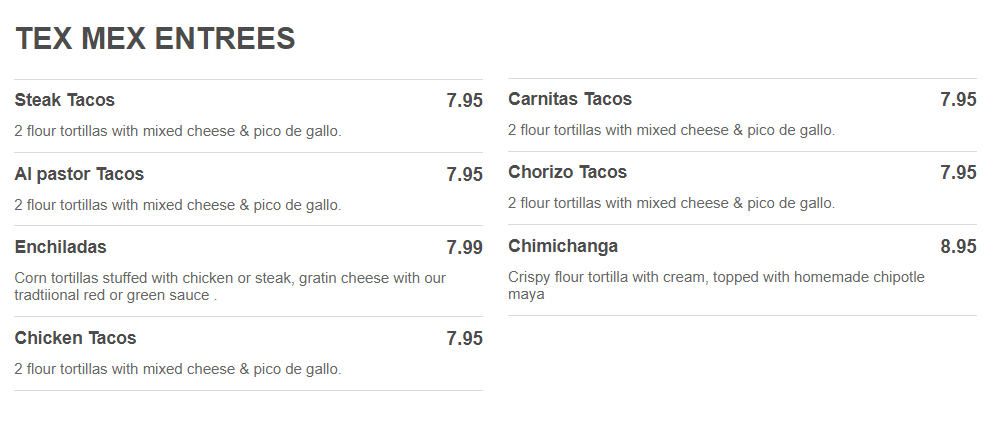
Task: Click the Chicken Tacos price
Action: coord(464,339)
